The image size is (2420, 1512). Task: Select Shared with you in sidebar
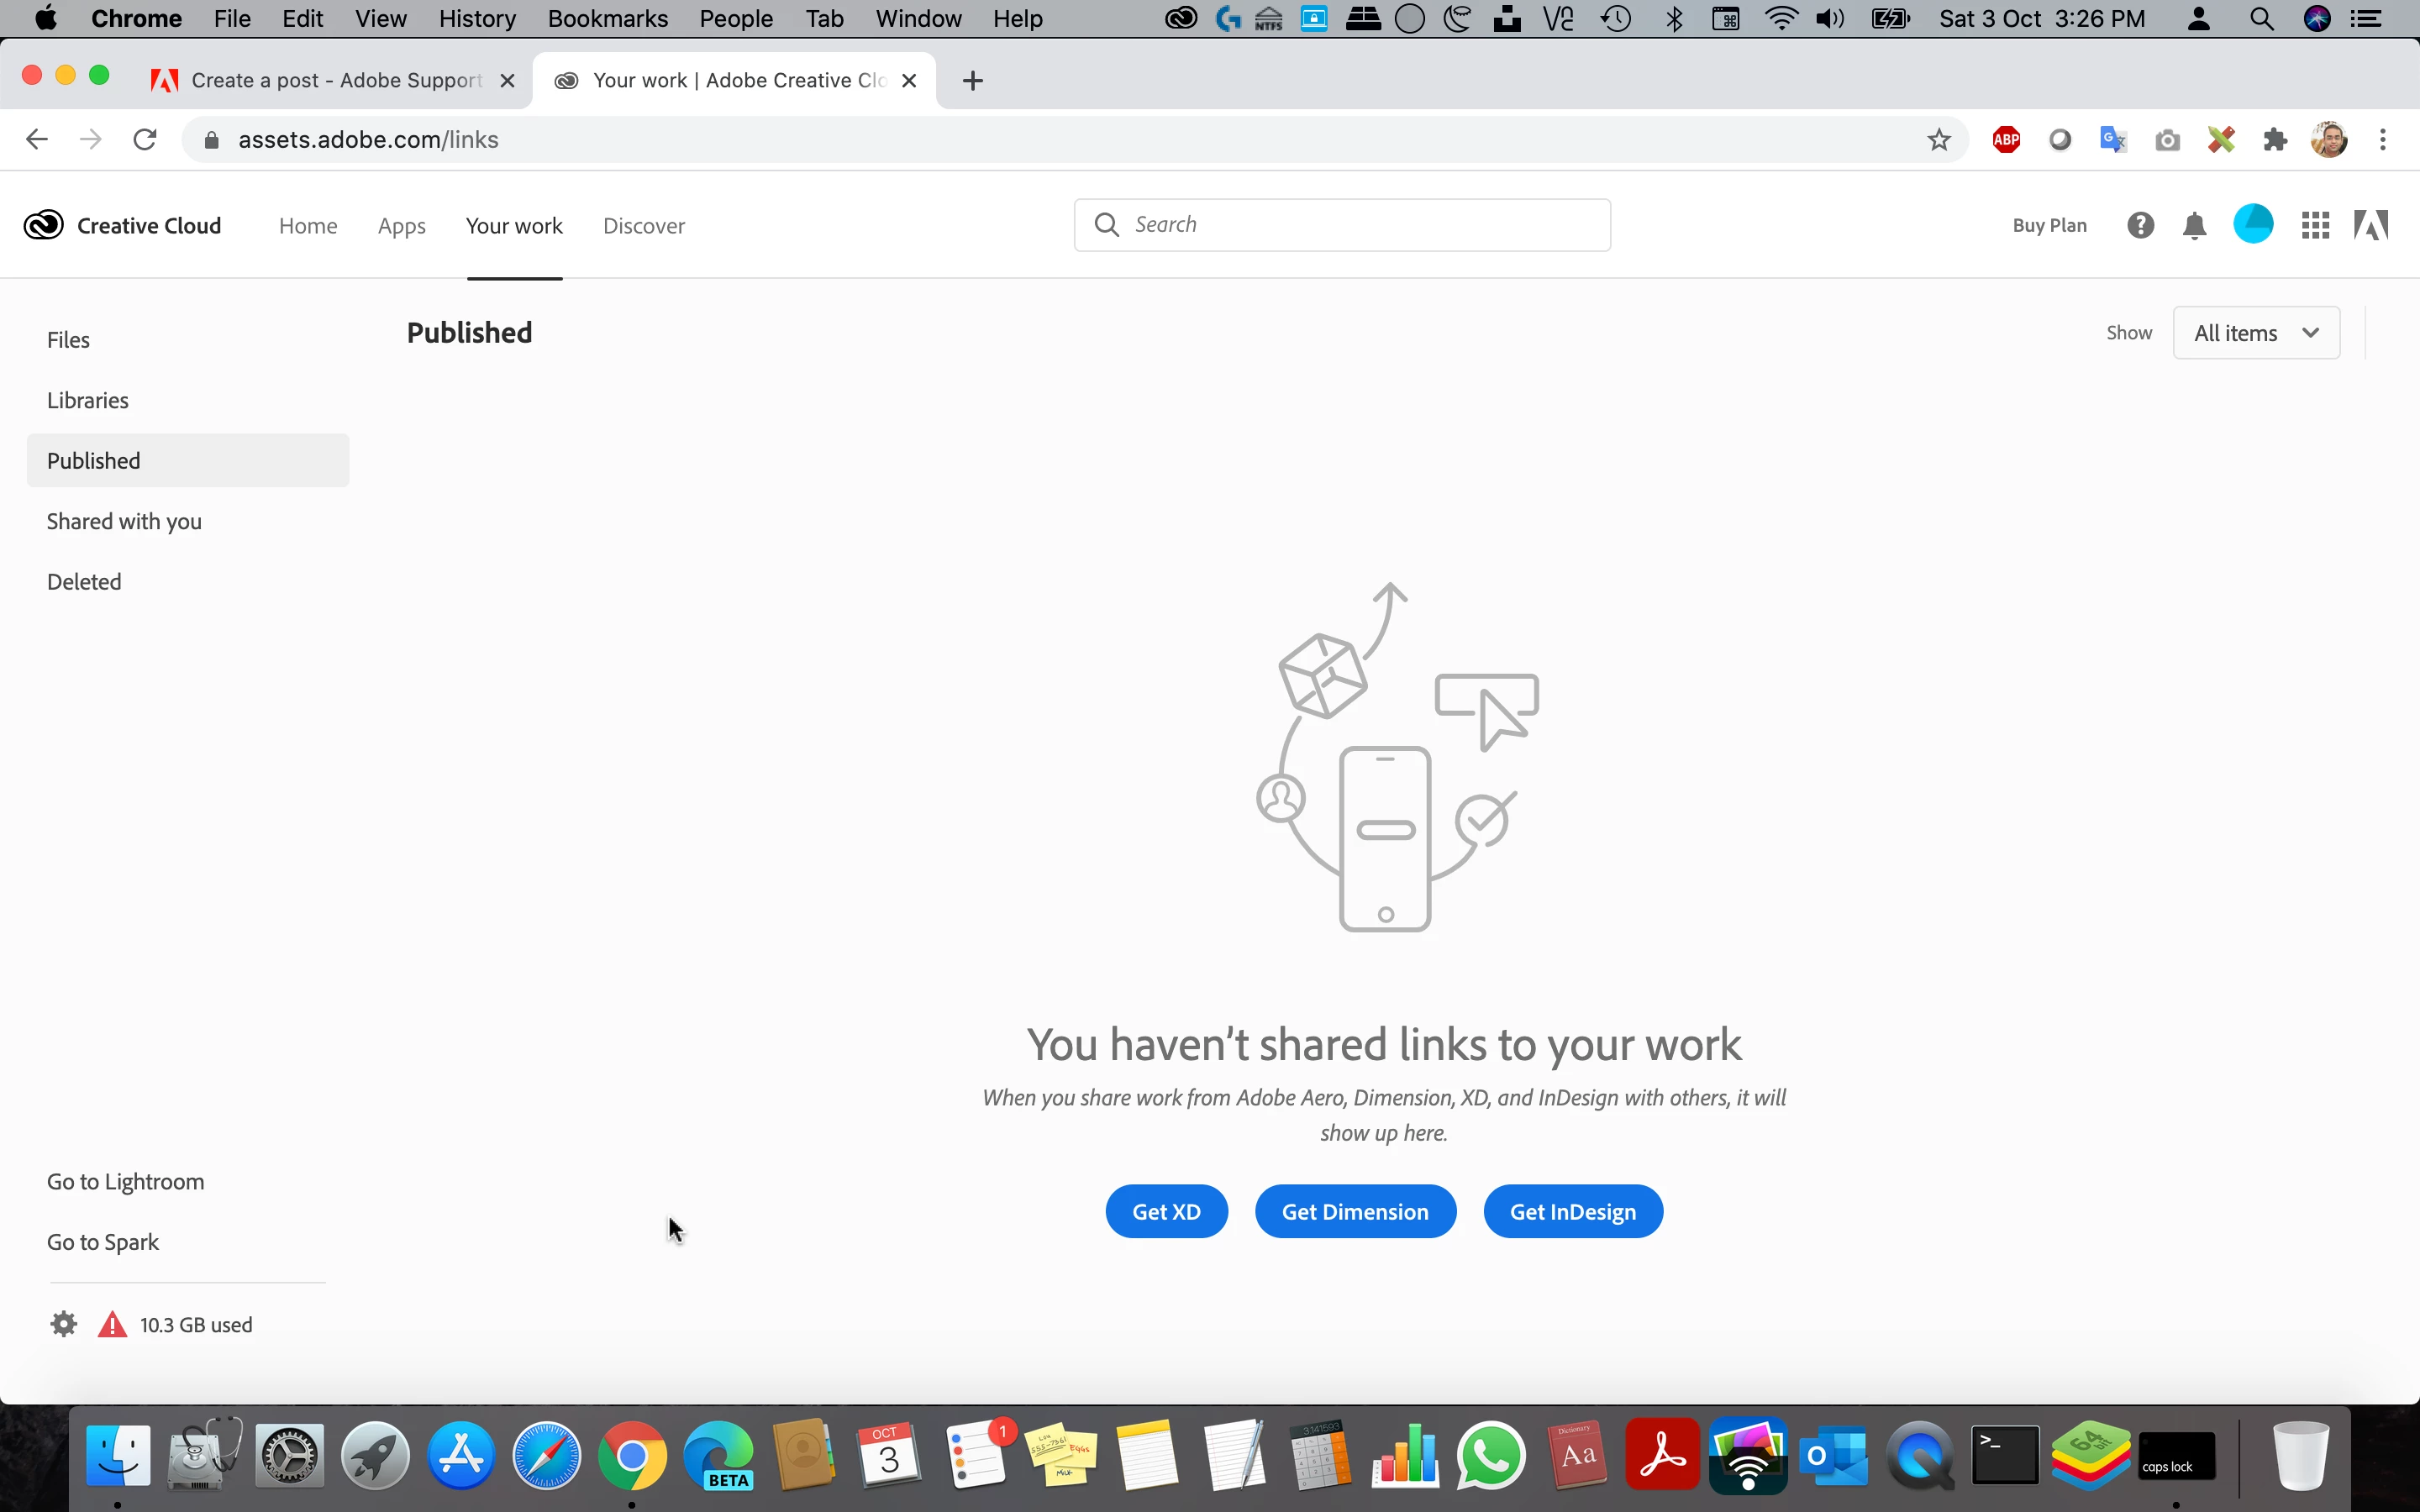point(124,521)
